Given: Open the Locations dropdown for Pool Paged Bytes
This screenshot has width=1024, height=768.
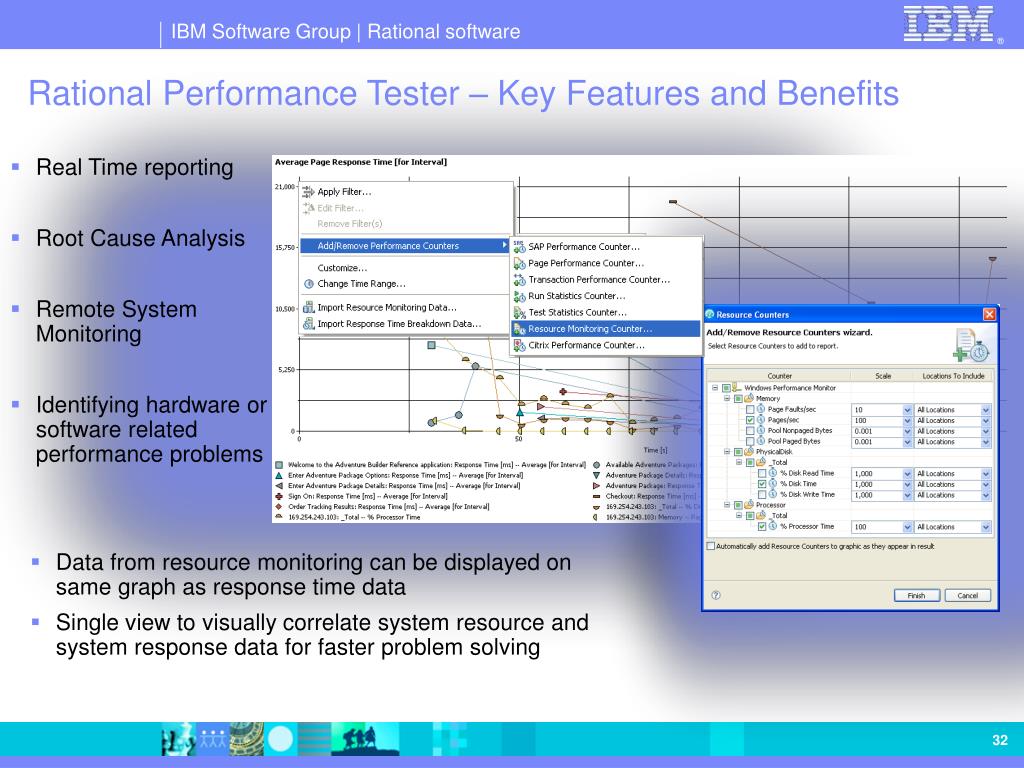Looking at the screenshot, I should 985,442.
